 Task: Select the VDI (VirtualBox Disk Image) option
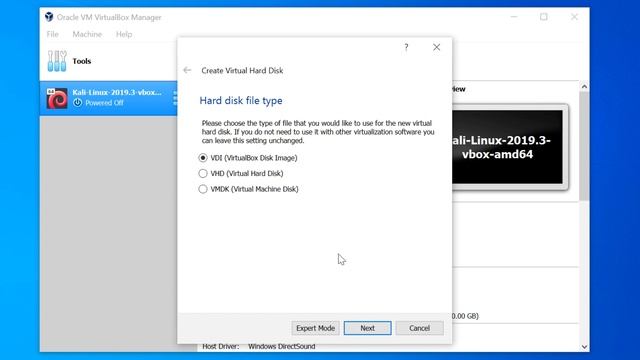[x=247, y=158]
